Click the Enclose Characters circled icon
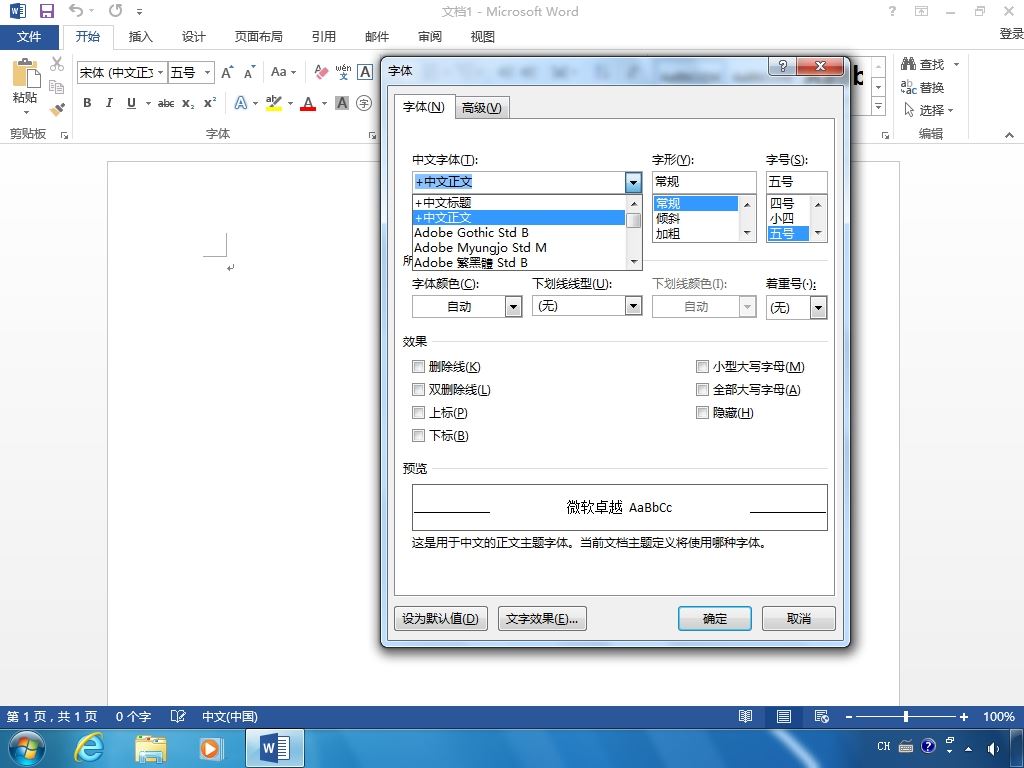Screen dimensions: 1024x768 tap(364, 103)
